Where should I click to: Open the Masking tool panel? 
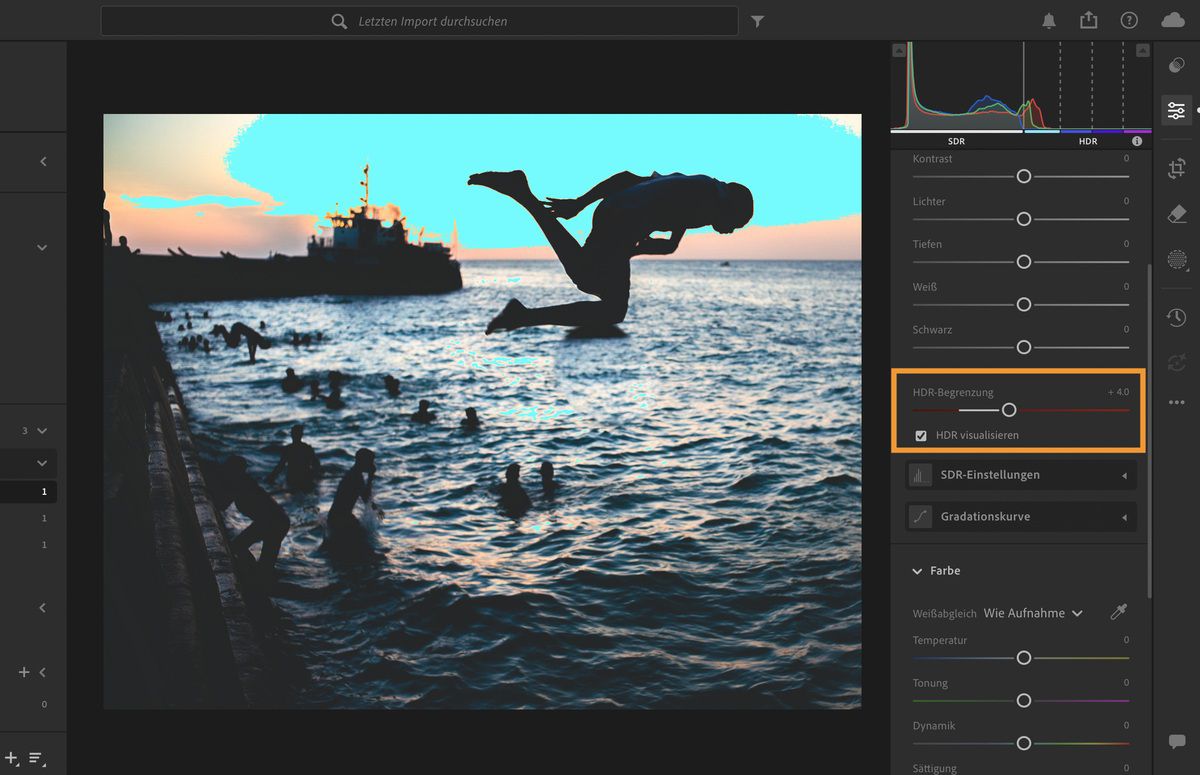1176,261
